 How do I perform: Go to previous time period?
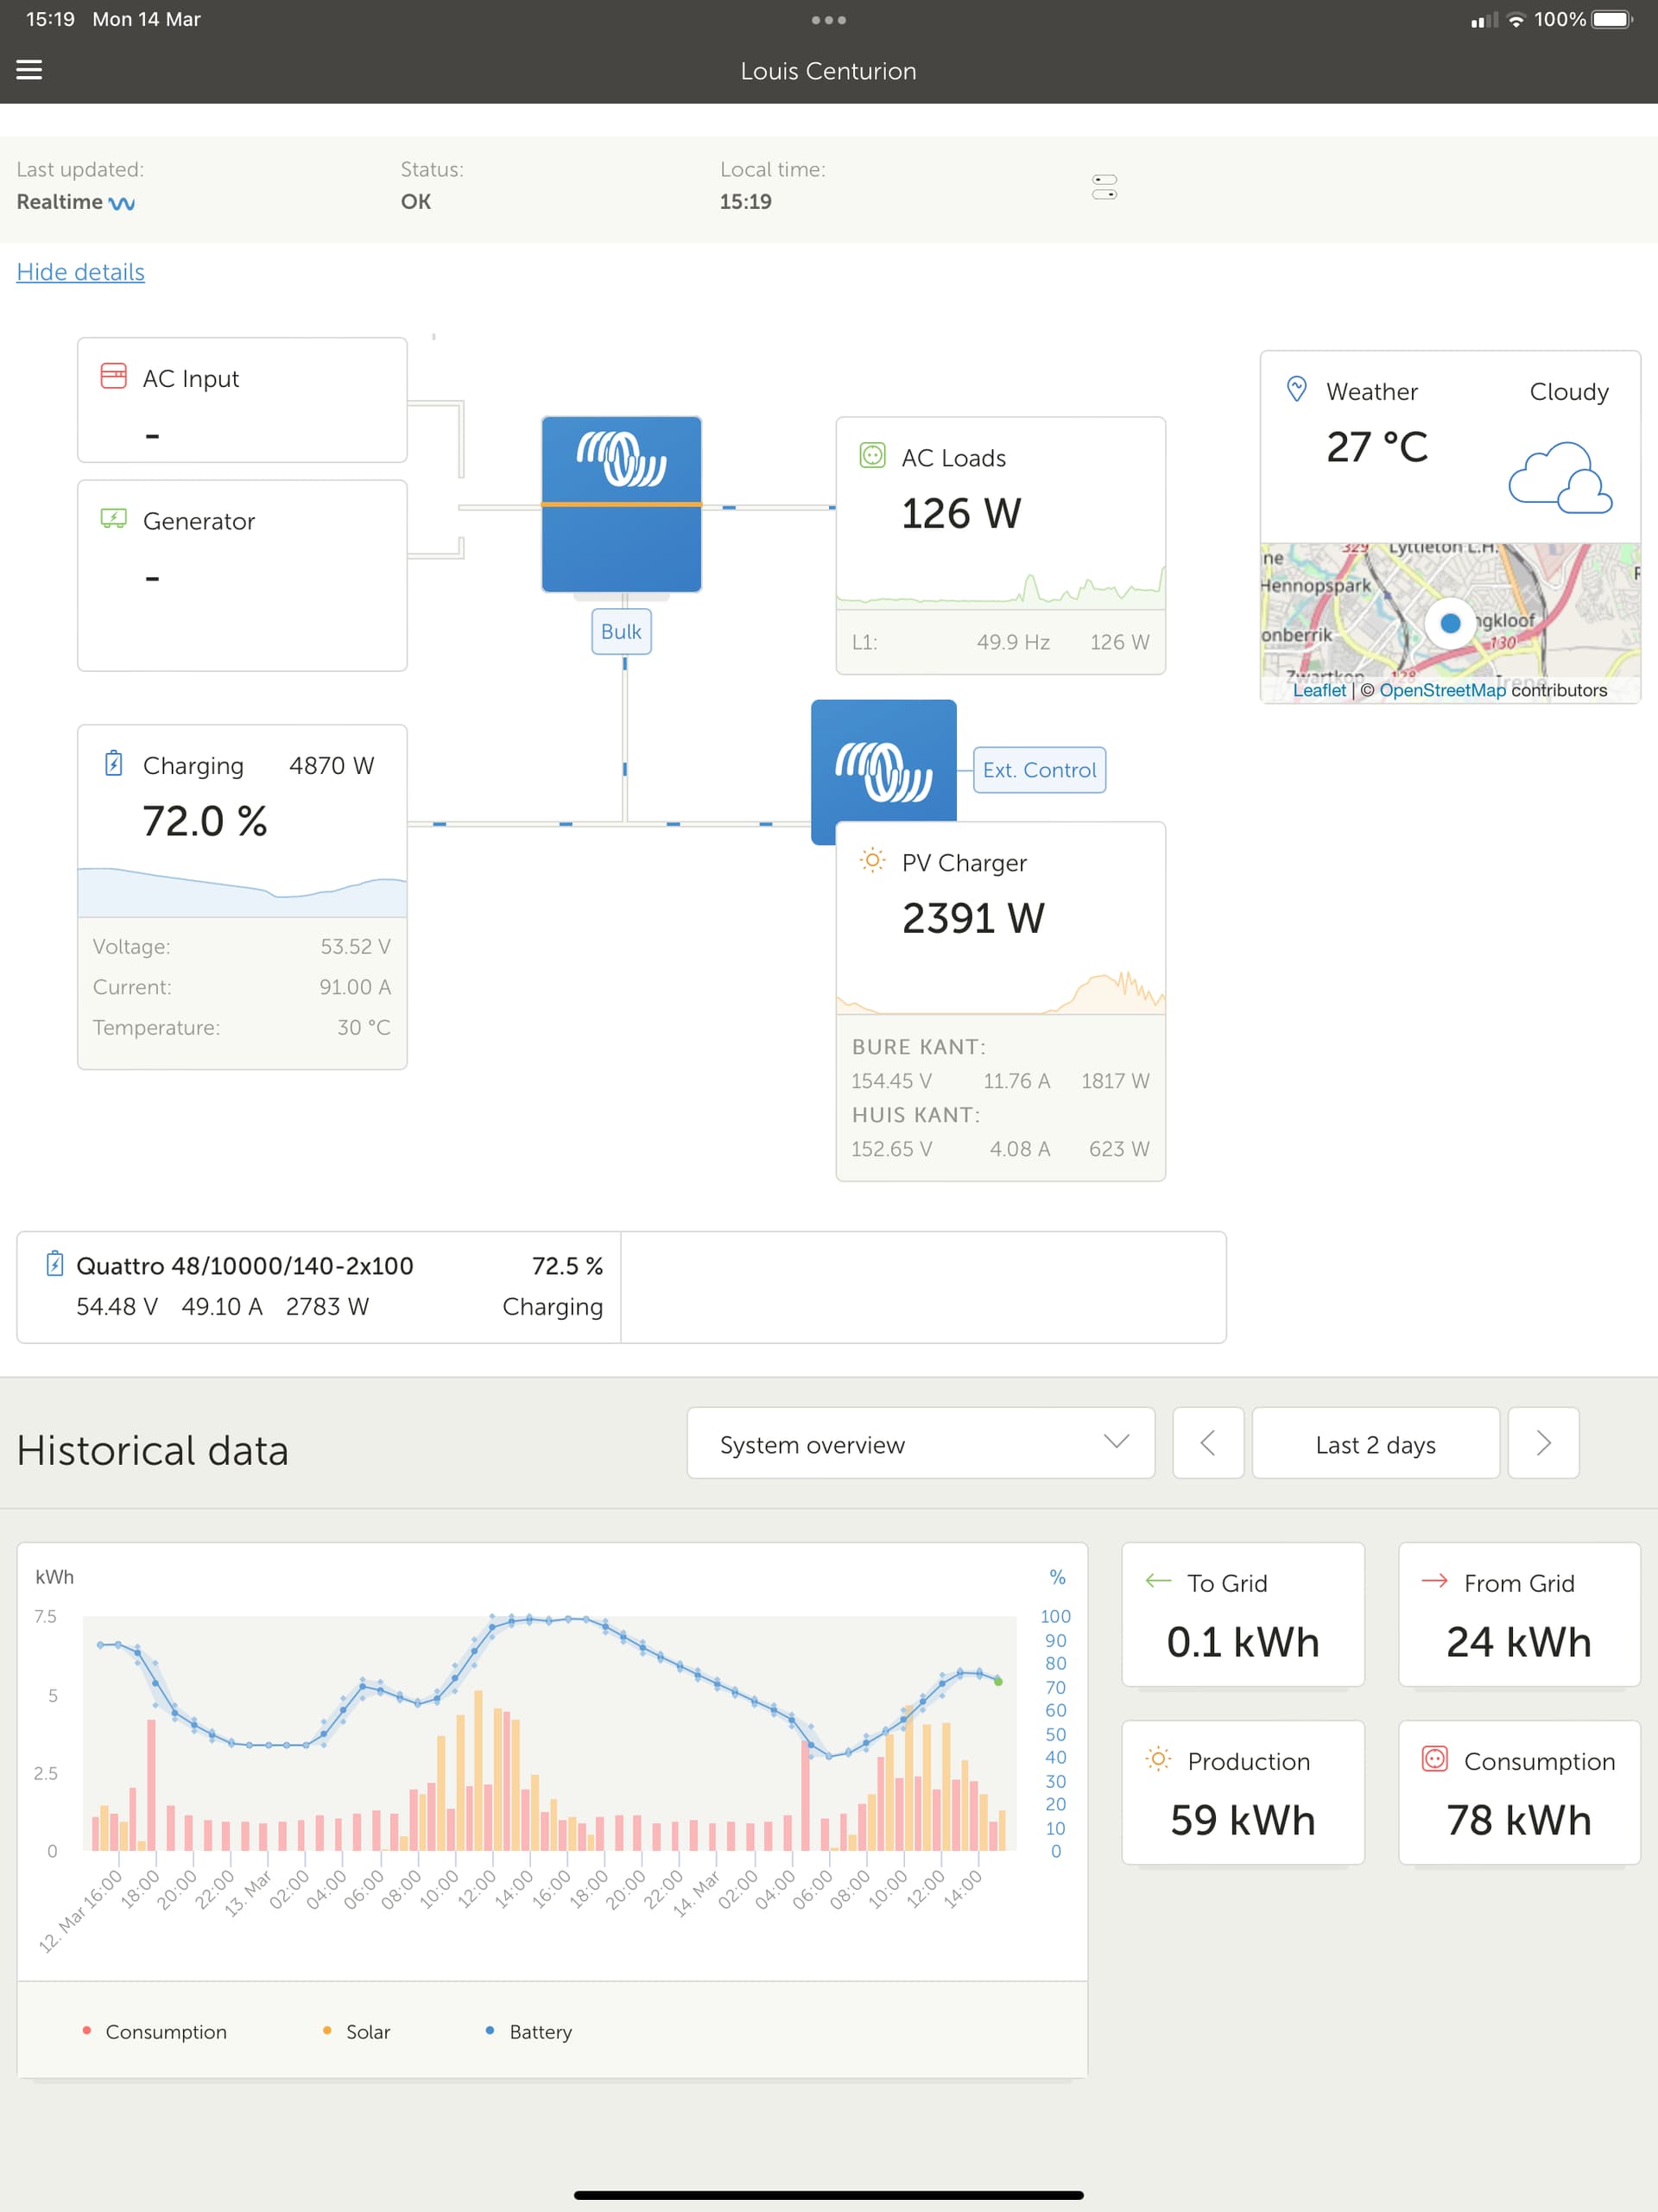click(1207, 1443)
